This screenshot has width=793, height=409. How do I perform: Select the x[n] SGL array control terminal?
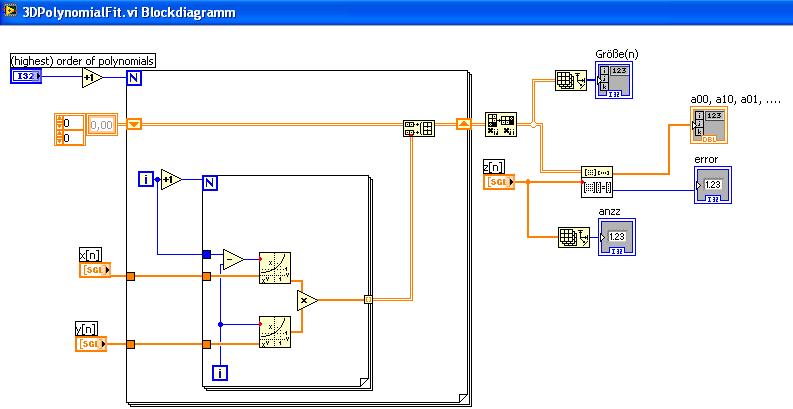(95, 270)
